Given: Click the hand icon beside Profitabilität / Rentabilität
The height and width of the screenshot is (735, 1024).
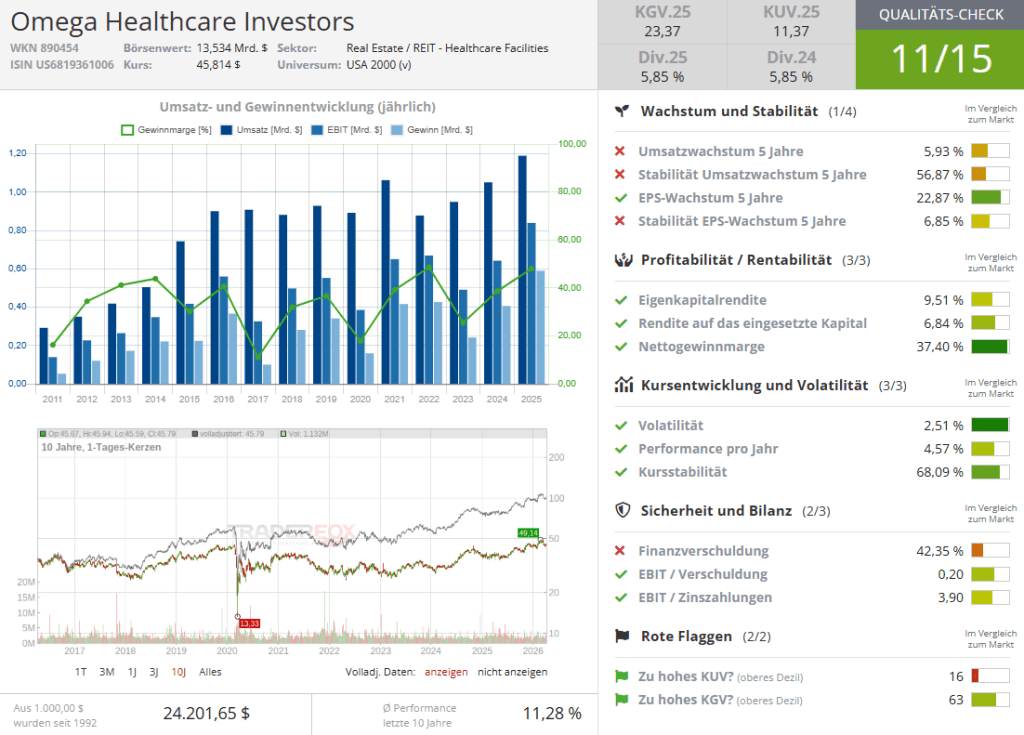Looking at the screenshot, I should (622, 260).
